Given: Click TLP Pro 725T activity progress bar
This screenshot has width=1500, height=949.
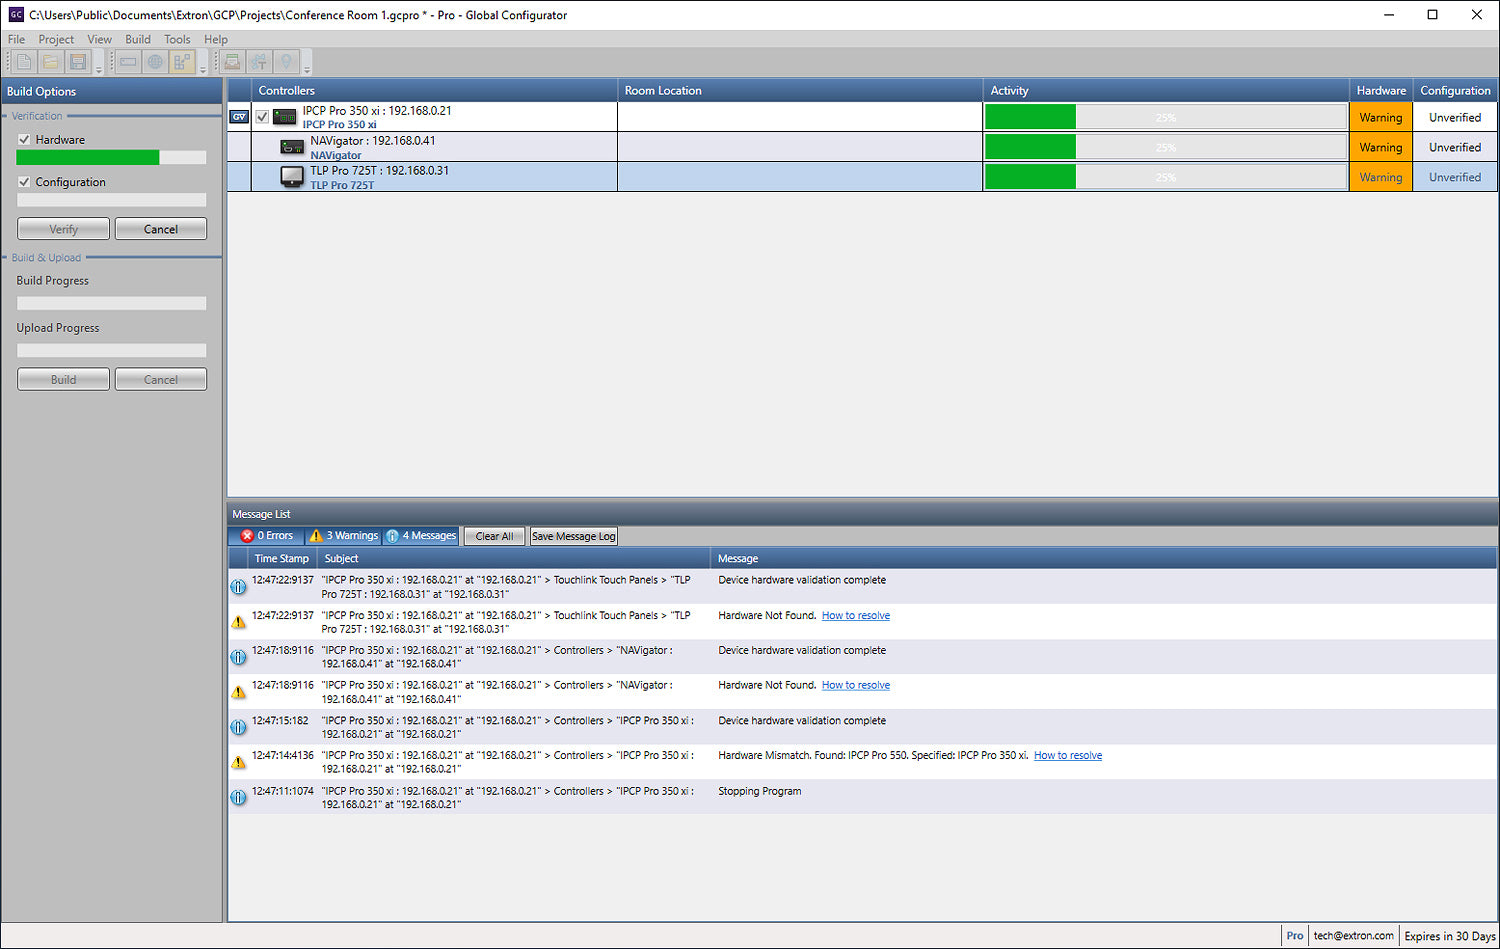Looking at the screenshot, I should click(1166, 177).
